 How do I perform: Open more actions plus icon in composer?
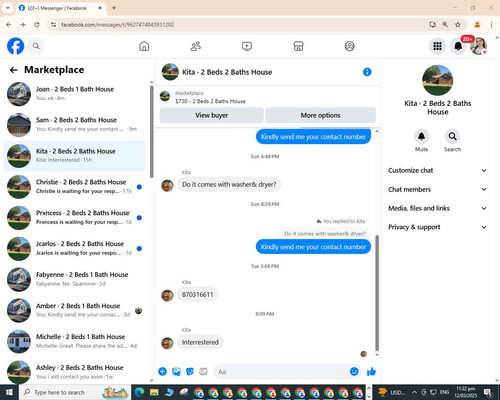pyautogui.click(x=162, y=371)
